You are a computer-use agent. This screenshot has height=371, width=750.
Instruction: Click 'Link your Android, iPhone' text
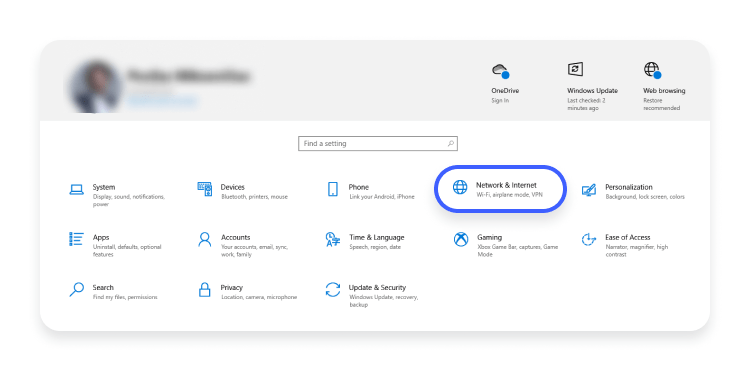[382, 196]
